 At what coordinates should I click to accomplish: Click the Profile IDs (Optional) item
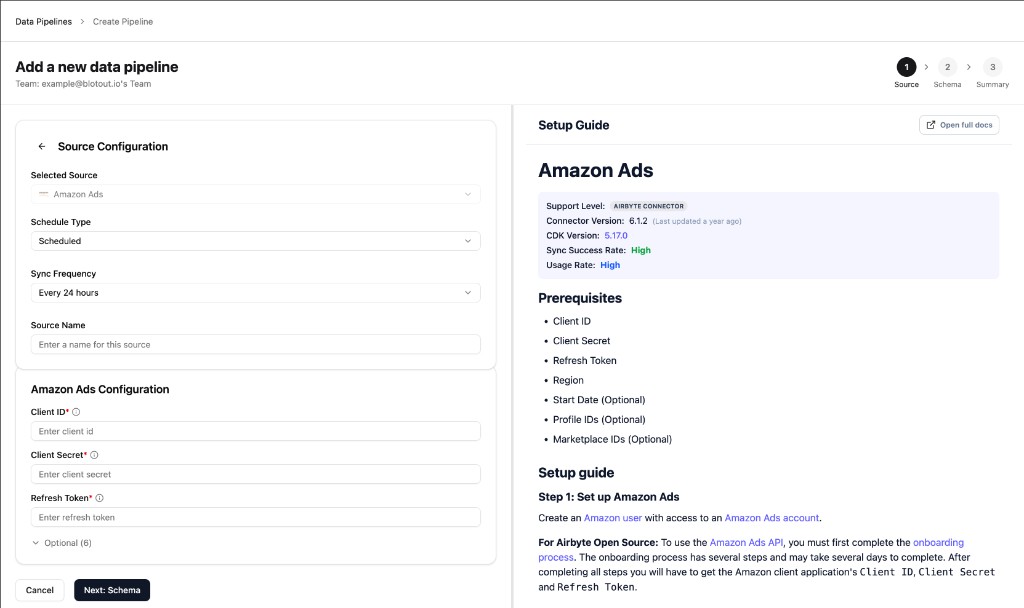pos(599,420)
